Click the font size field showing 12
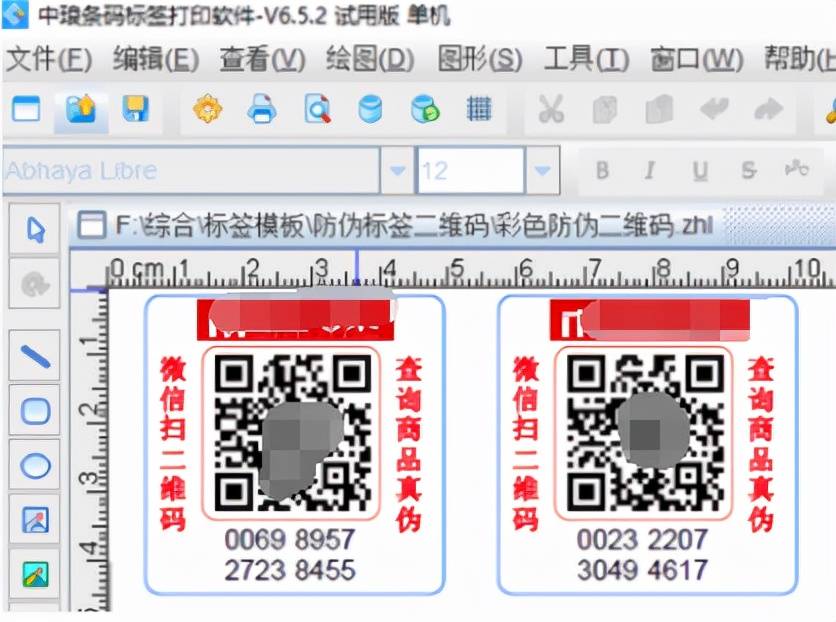The image size is (836, 622). click(470, 171)
